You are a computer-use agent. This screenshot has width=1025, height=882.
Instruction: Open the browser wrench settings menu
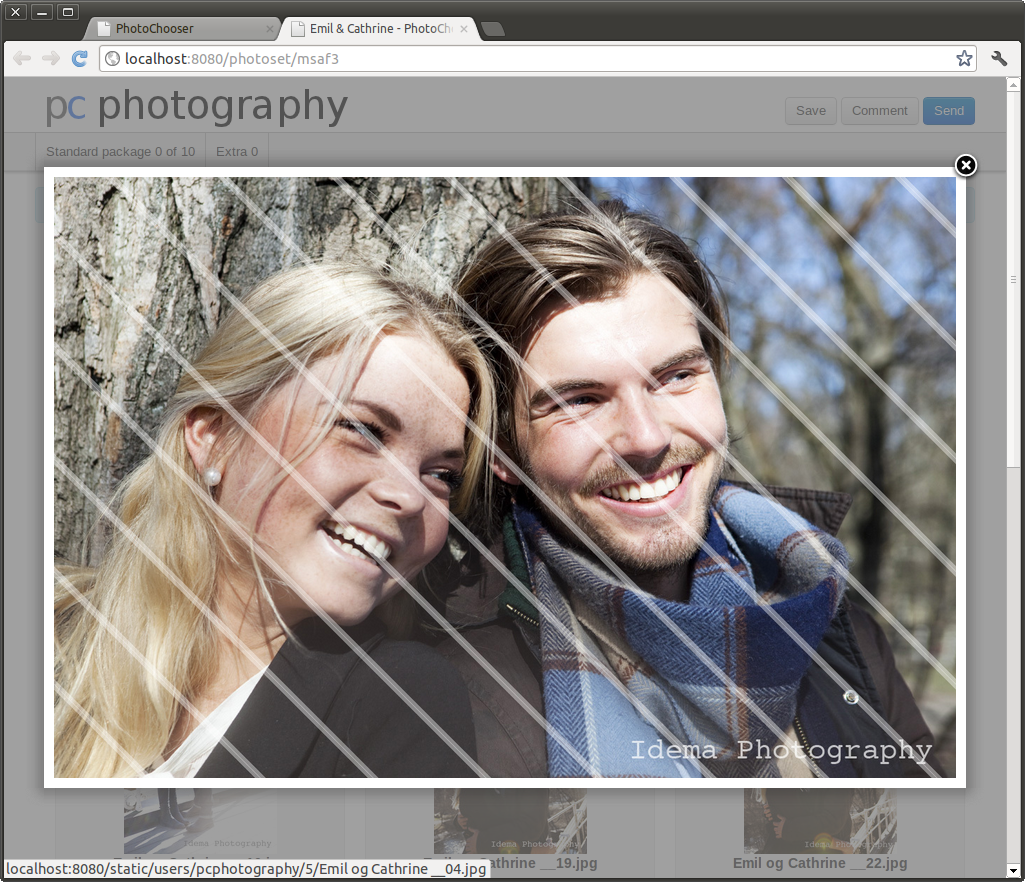click(999, 59)
